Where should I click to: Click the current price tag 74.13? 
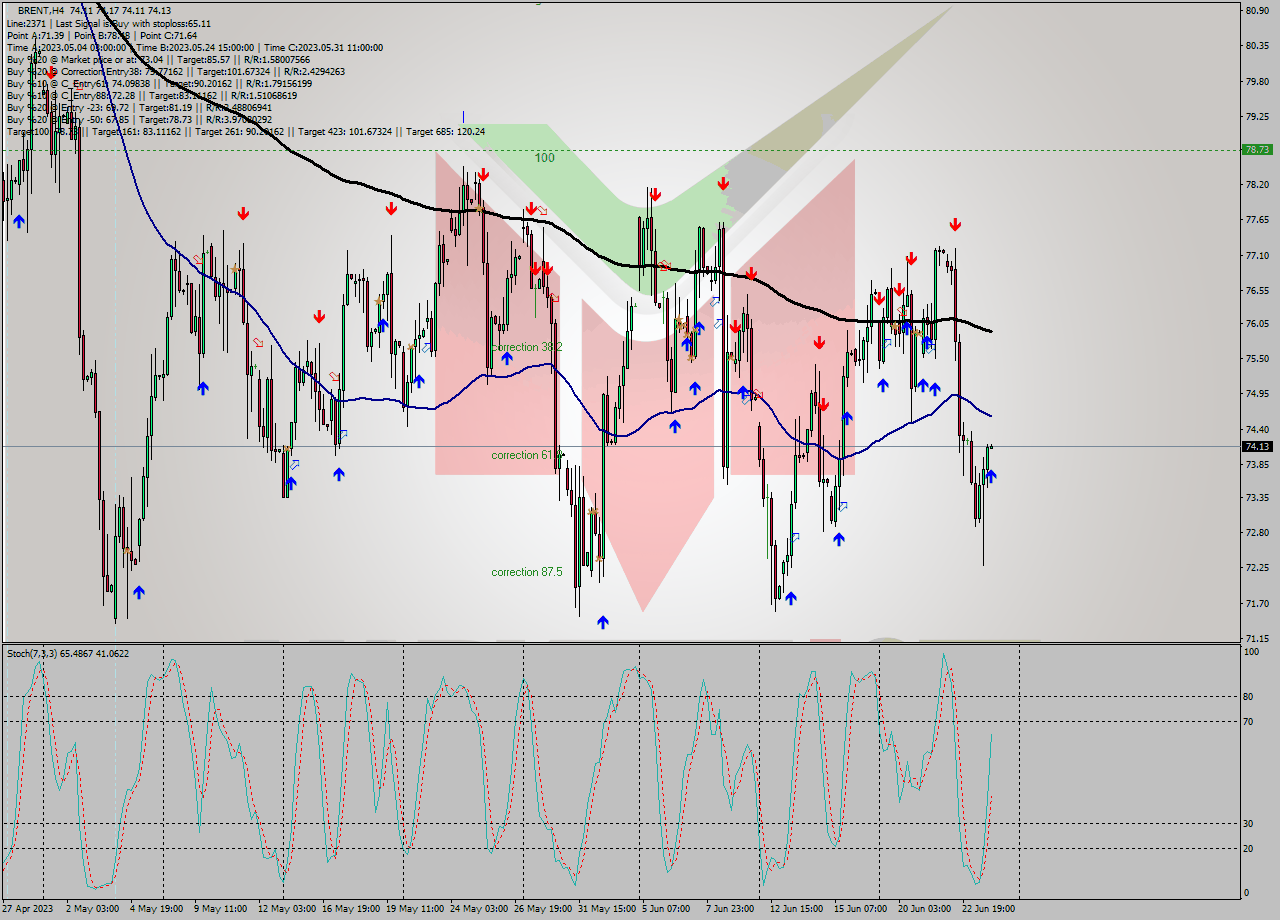[1257, 446]
